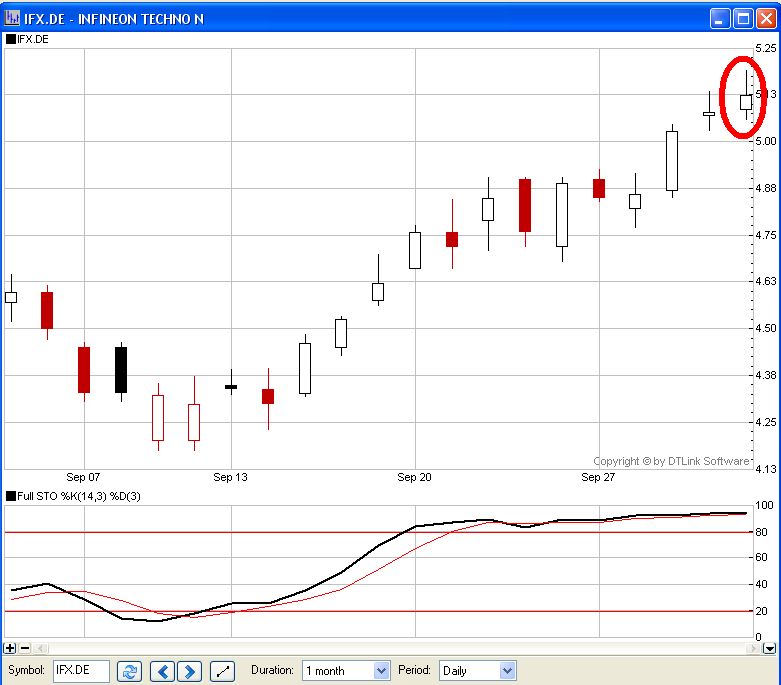Click the Sep 27 date label
The image size is (781, 685).
[598, 477]
